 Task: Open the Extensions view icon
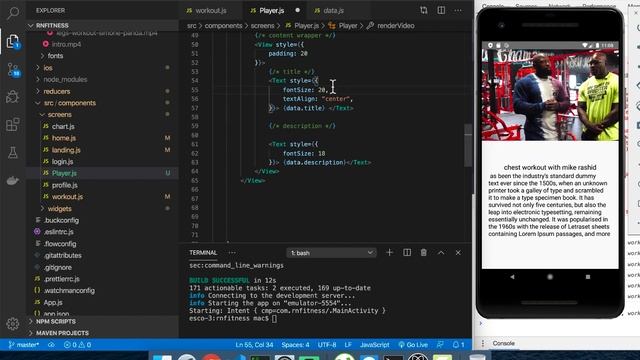[x=13, y=124]
